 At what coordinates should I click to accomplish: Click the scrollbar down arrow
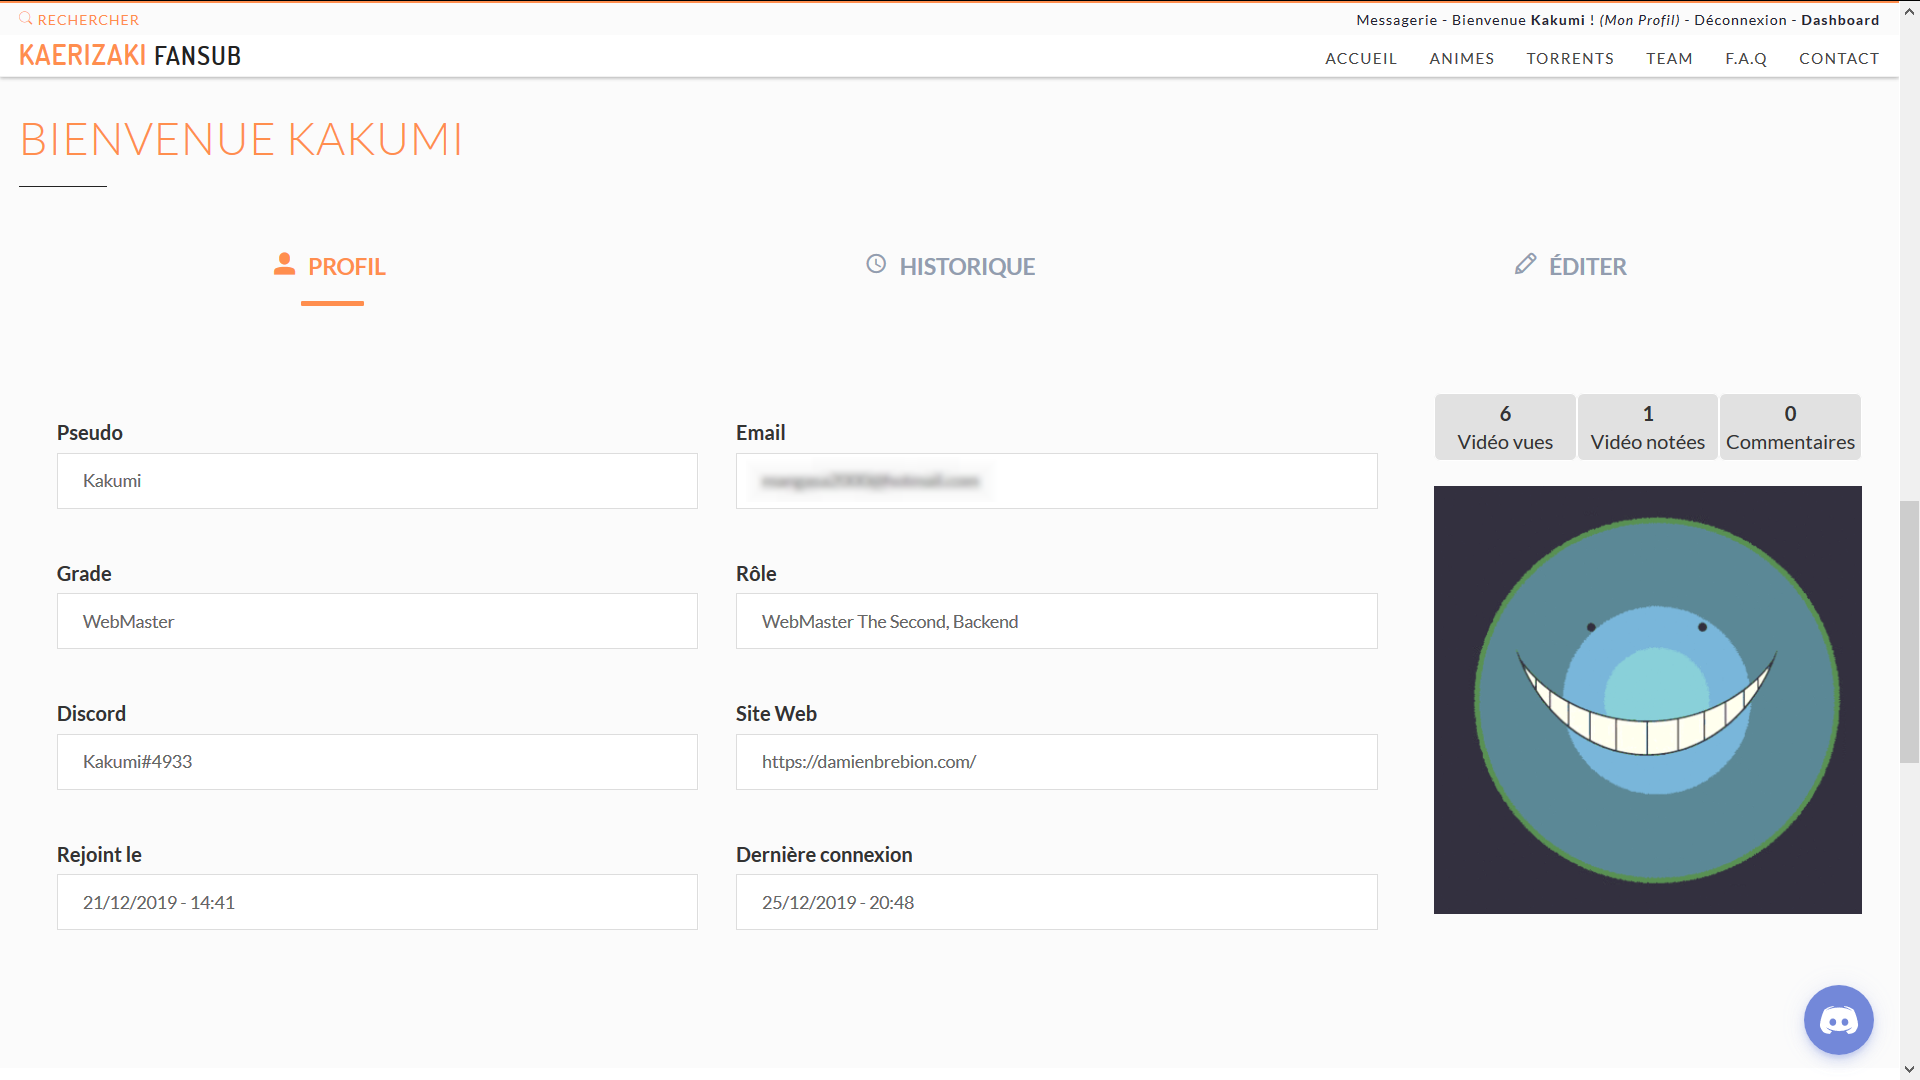coord(1909,1070)
